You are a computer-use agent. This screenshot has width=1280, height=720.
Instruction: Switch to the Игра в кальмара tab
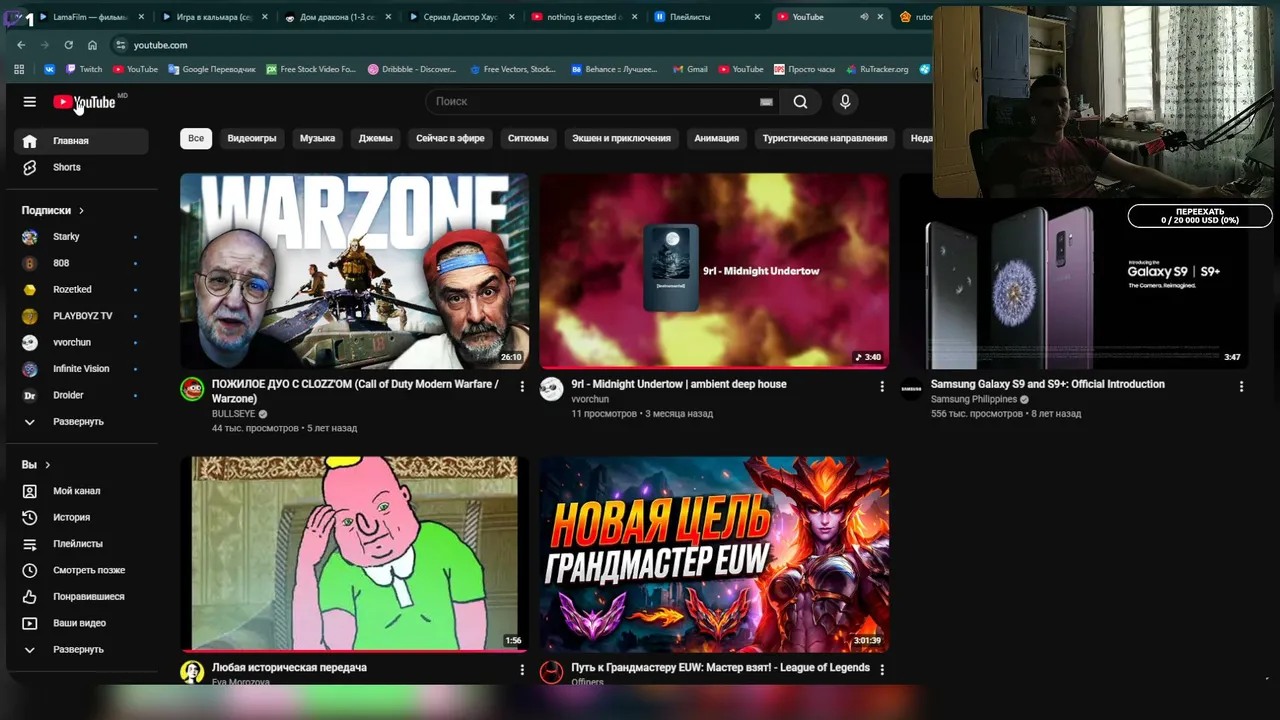pyautogui.click(x=215, y=17)
